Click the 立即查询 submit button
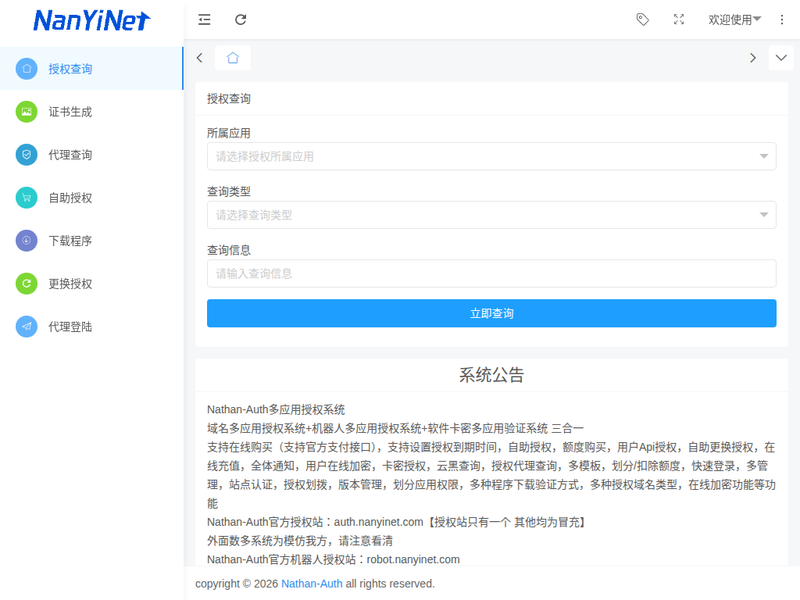Viewport: 800px width, 600px height. (x=491, y=313)
